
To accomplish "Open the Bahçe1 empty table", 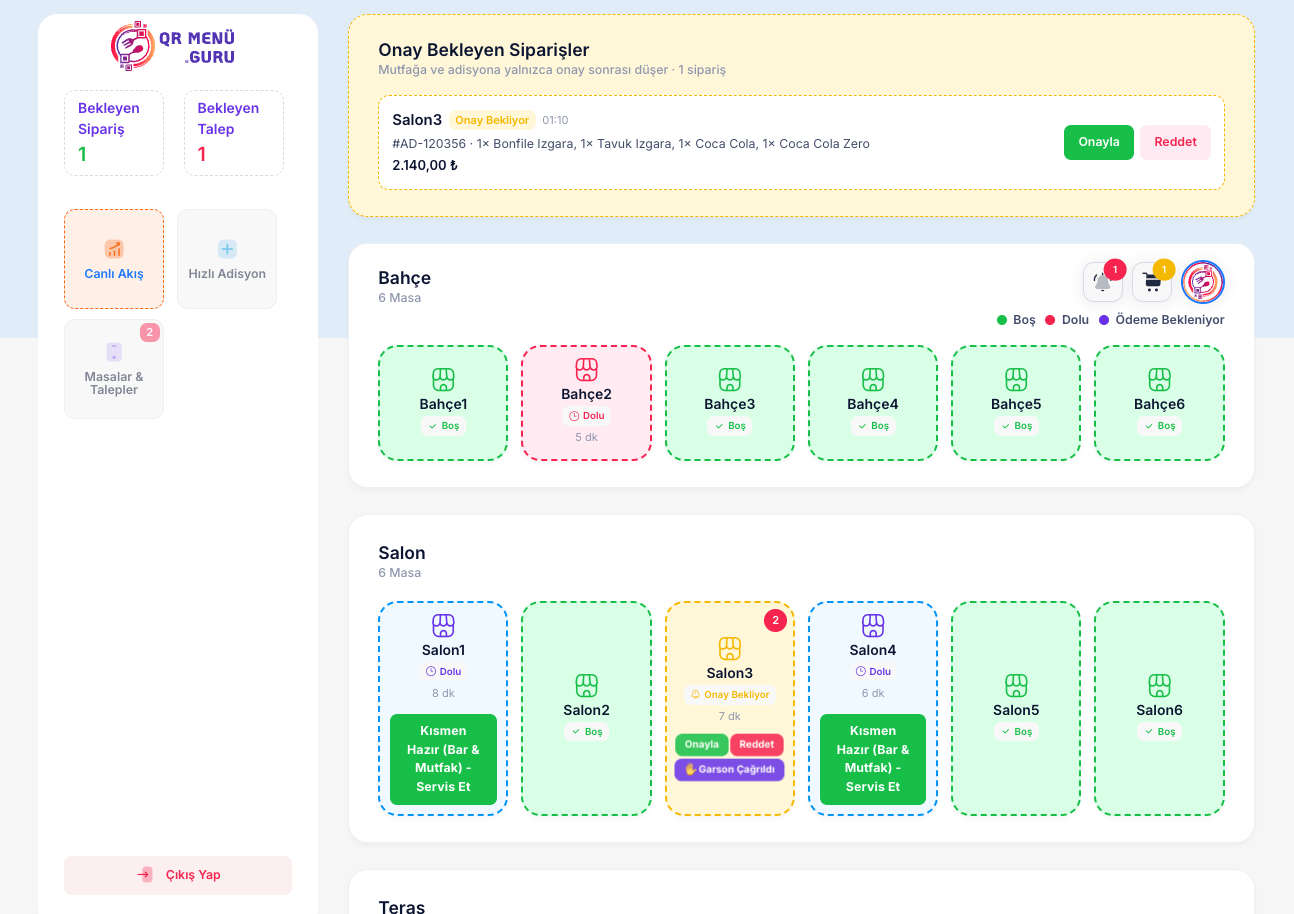I will coord(443,403).
